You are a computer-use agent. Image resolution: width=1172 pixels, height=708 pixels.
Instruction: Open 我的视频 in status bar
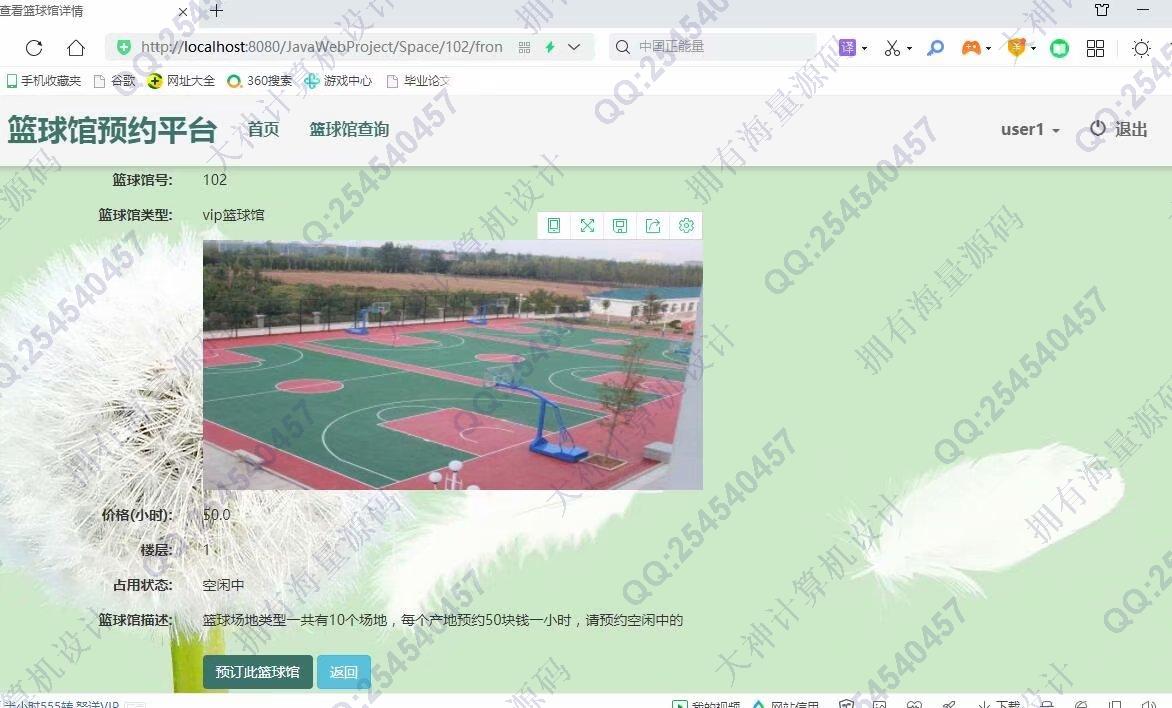(x=706, y=703)
